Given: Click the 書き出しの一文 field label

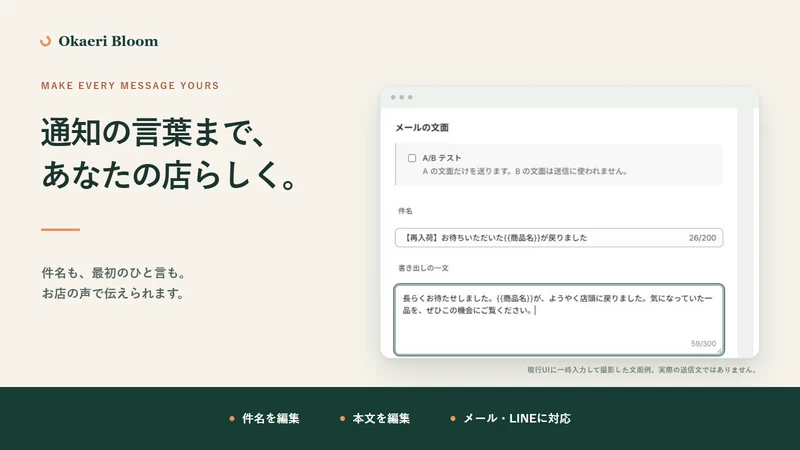Looking at the screenshot, I should (423, 268).
